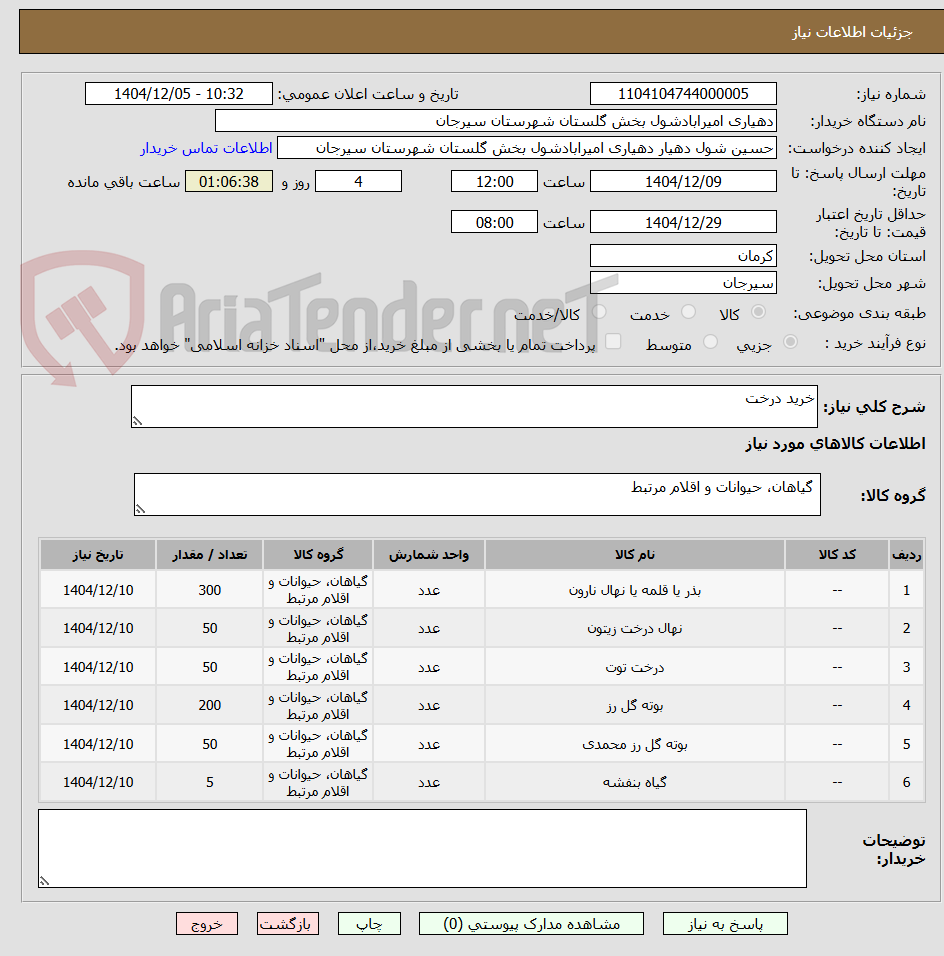Select the خدمت radio button
944x956 pixels.
(x=688, y=312)
